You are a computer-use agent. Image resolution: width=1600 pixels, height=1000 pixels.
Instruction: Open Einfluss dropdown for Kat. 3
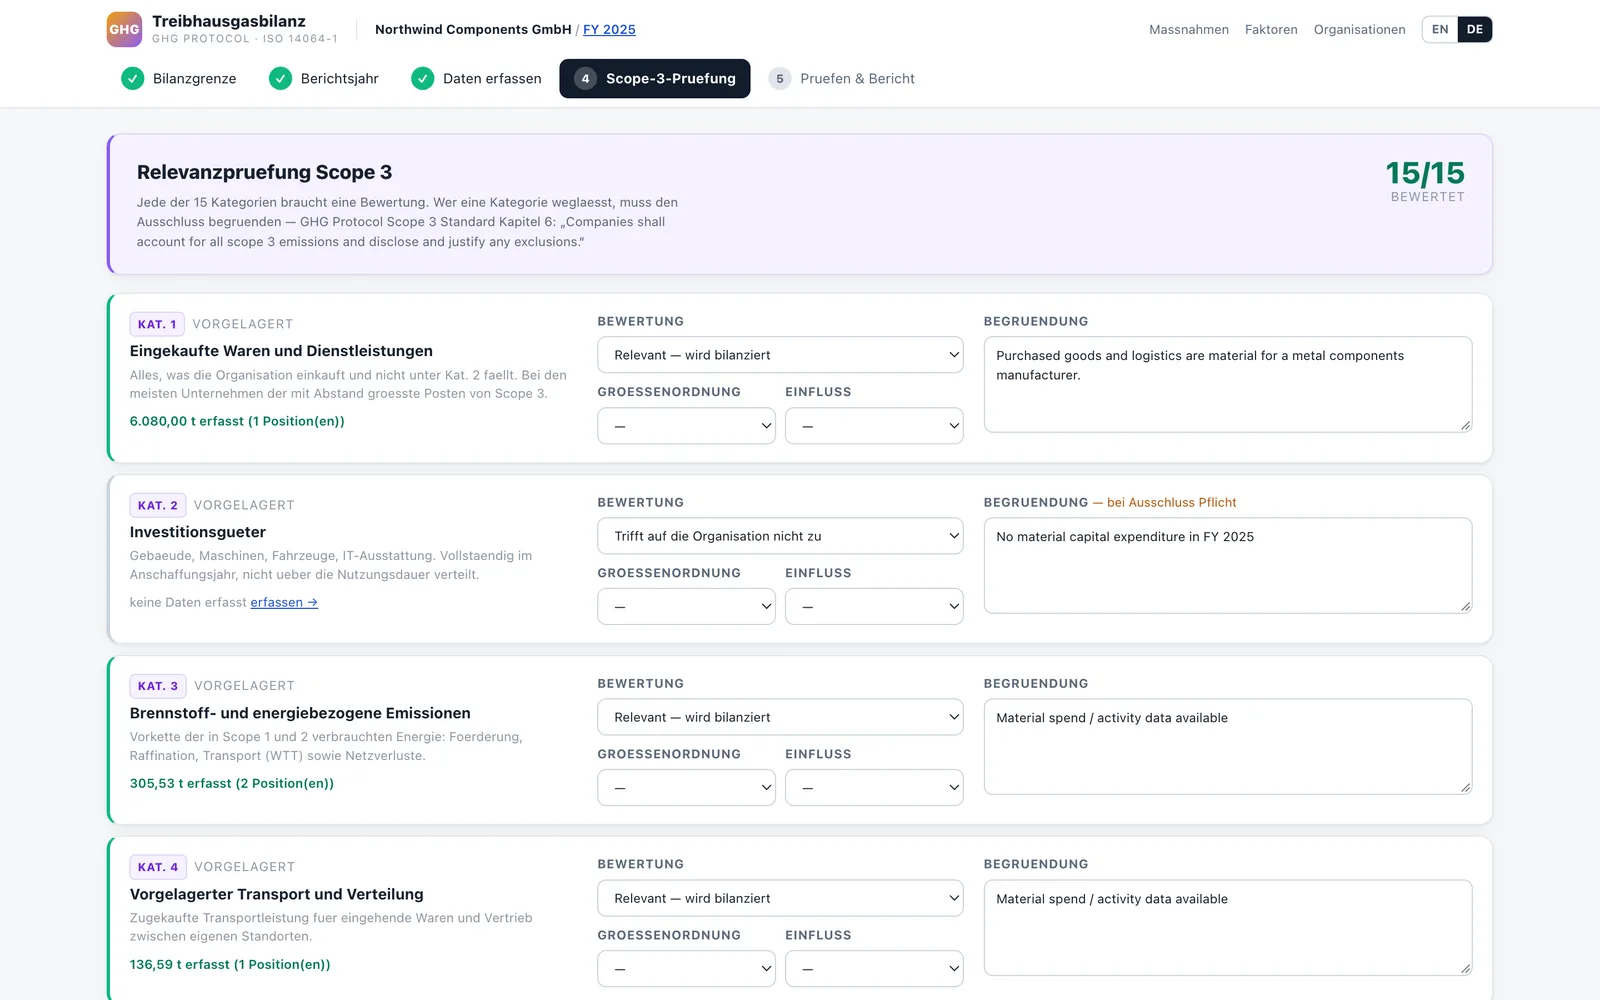pyautogui.click(x=874, y=788)
